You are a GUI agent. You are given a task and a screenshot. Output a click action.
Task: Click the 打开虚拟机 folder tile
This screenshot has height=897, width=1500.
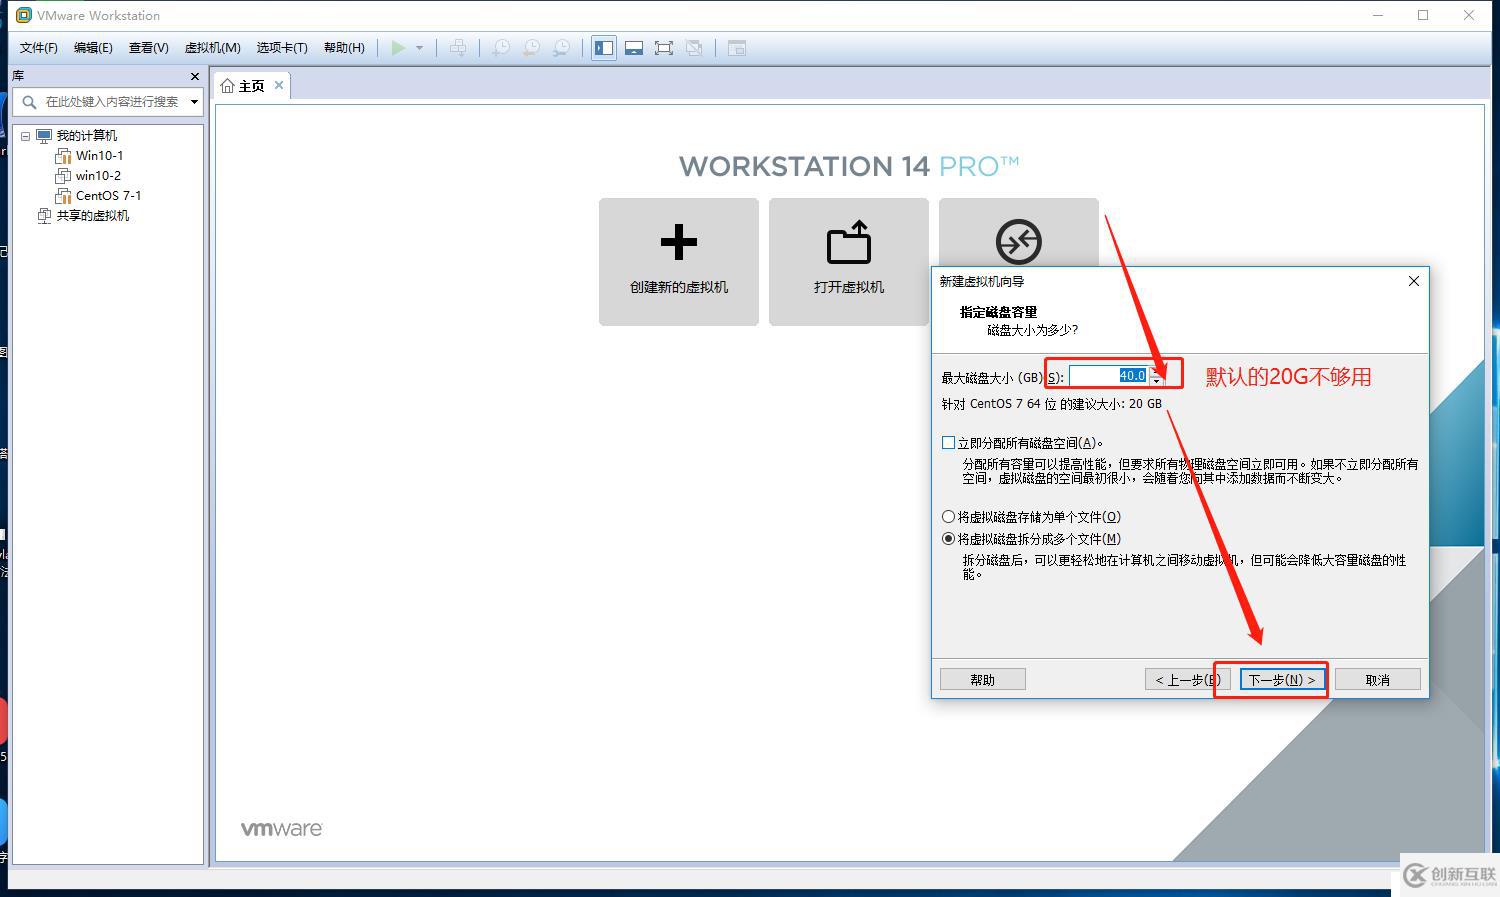coord(849,262)
